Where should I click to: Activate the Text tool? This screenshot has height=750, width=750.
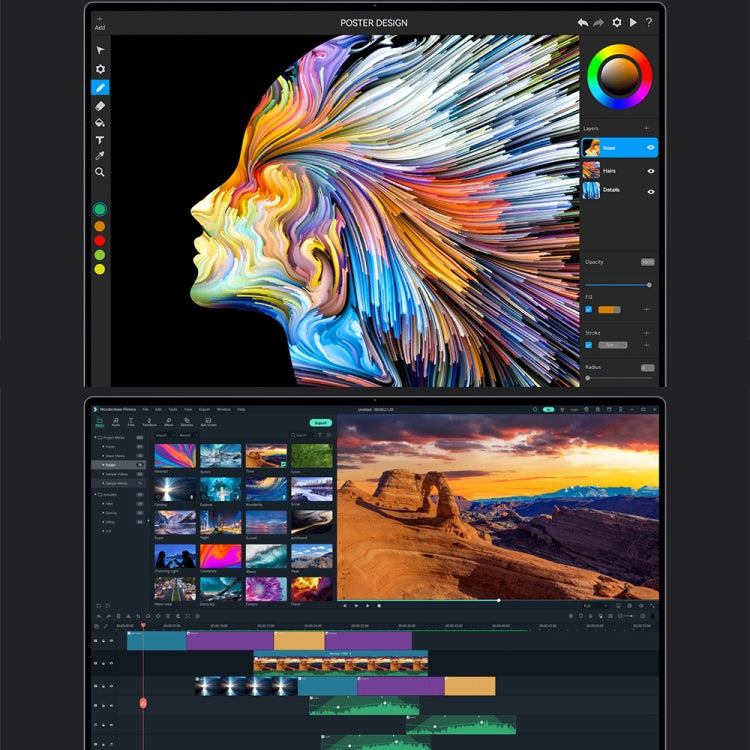click(x=100, y=140)
